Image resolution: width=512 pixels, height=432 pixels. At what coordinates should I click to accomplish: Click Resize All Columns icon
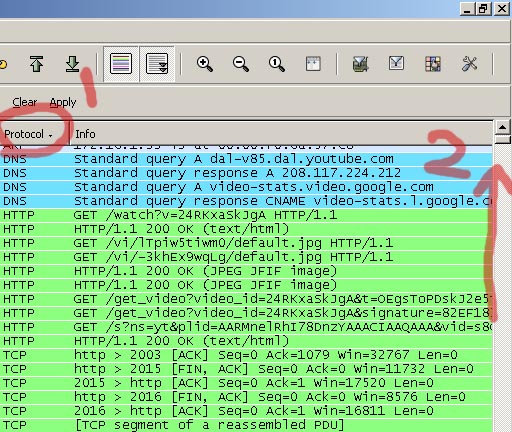pyautogui.click(x=313, y=64)
